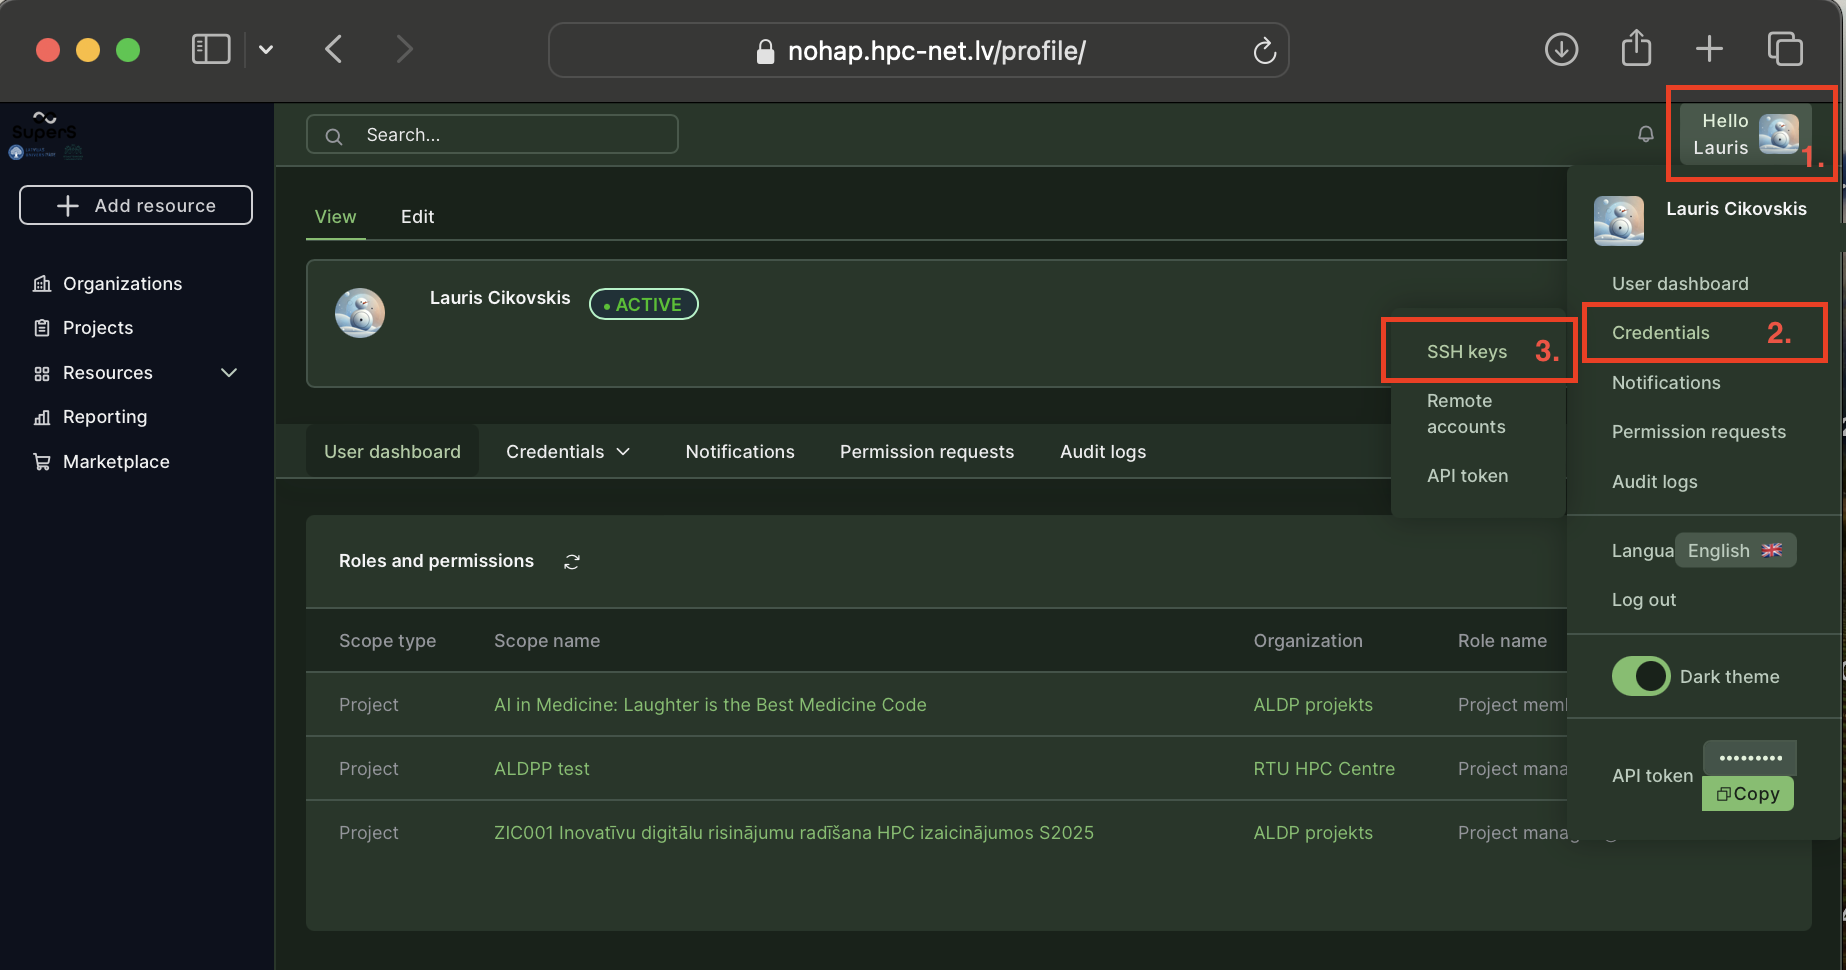Select SSH keys from the submenu

point(1466,352)
